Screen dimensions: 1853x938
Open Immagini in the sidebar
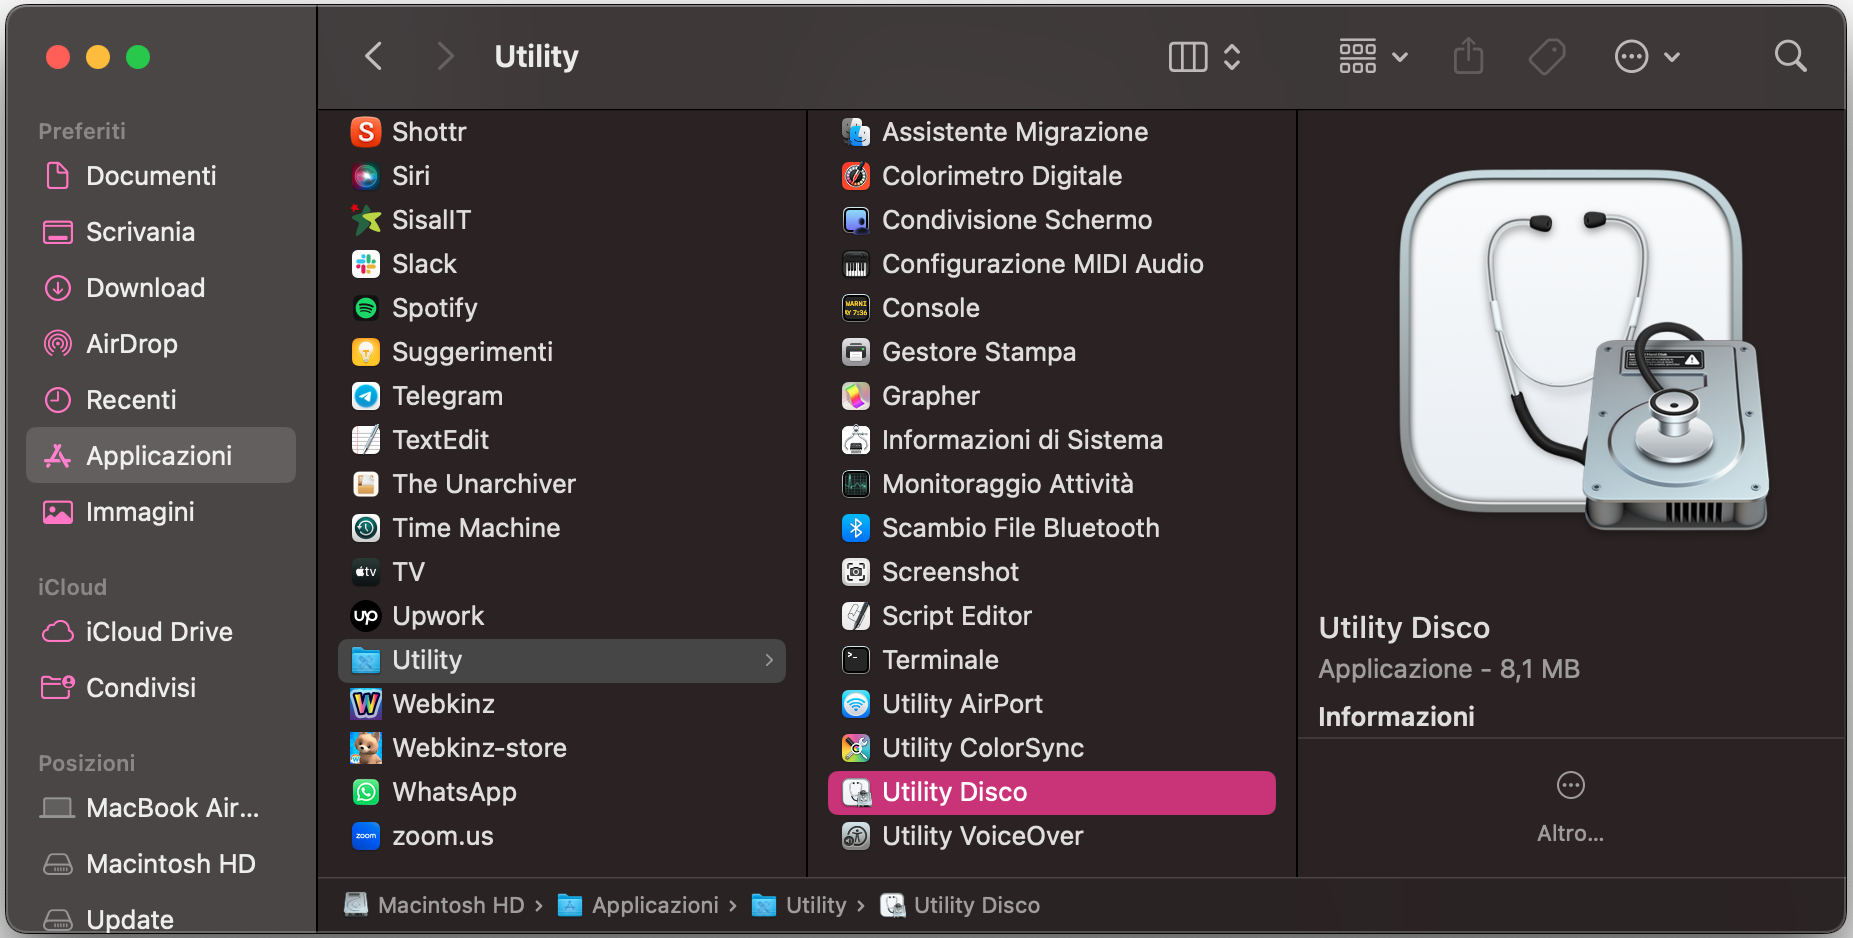[x=161, y=512]
